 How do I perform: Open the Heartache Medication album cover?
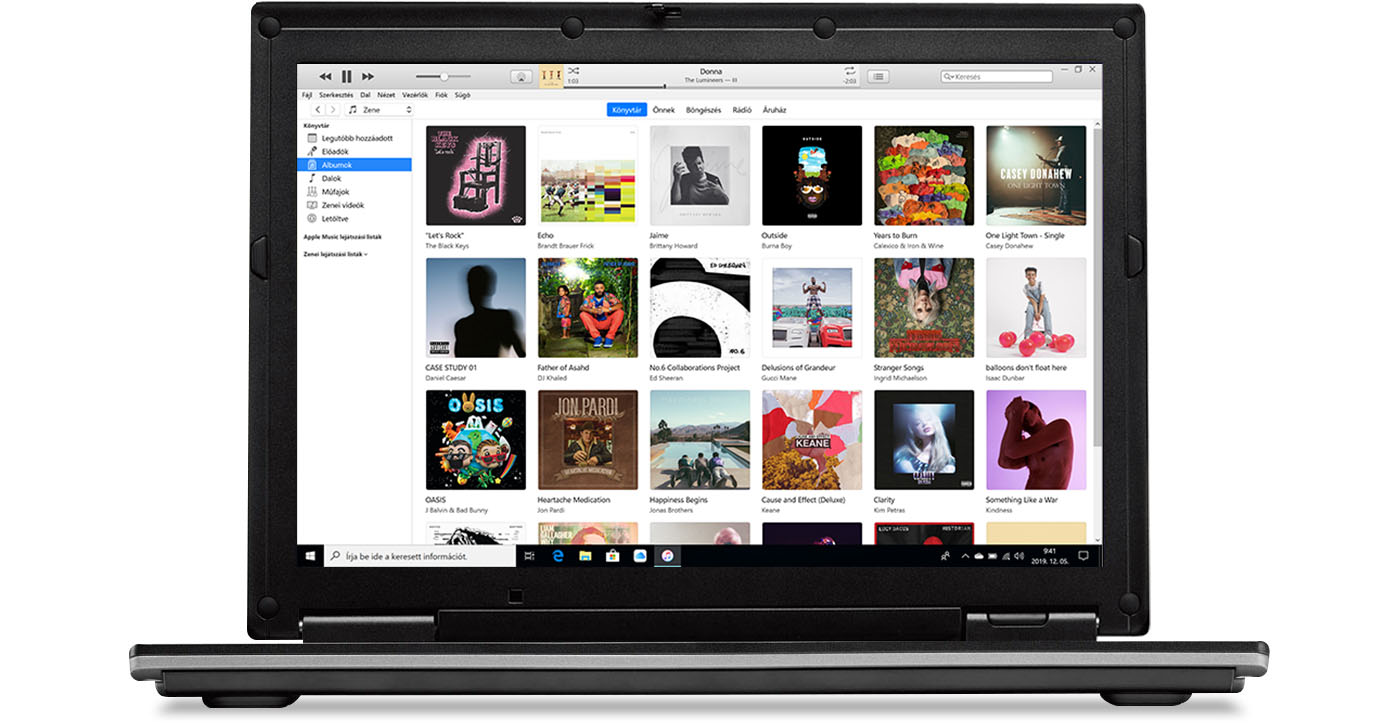click(x=588, y=440)
